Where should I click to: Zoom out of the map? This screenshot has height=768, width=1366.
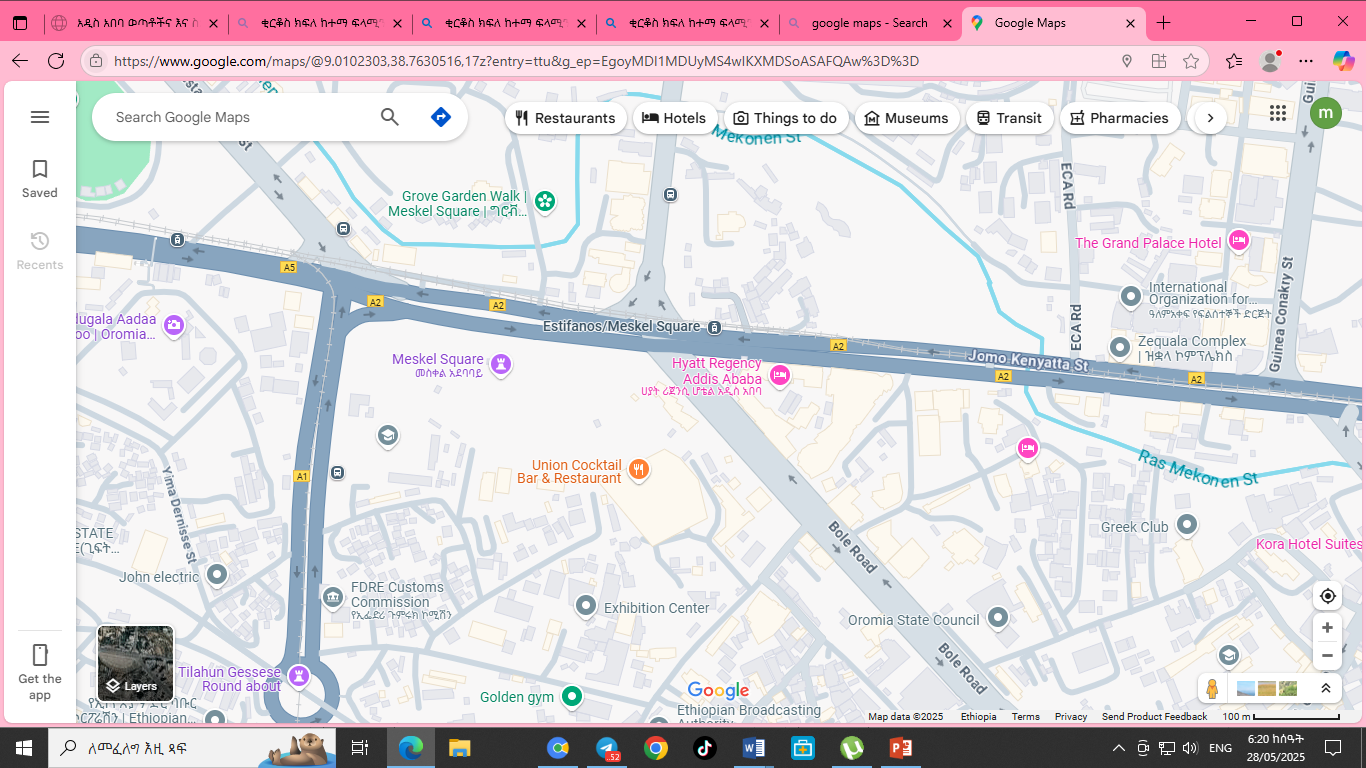click(1327, 656)
